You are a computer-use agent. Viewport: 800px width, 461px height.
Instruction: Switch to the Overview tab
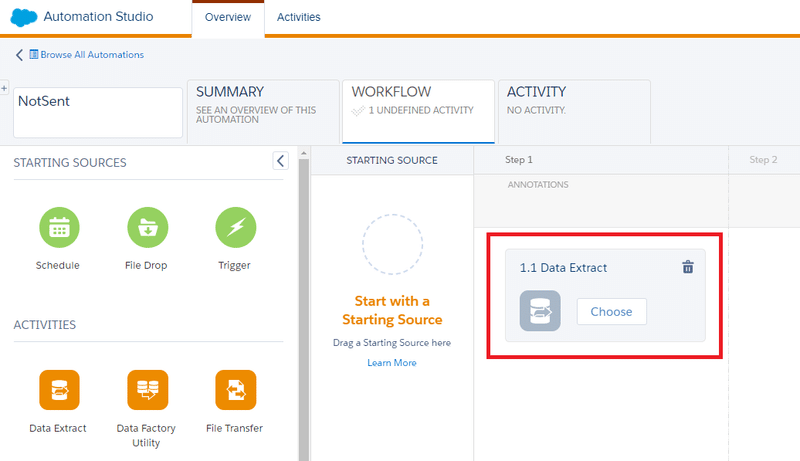pos(228,17)
